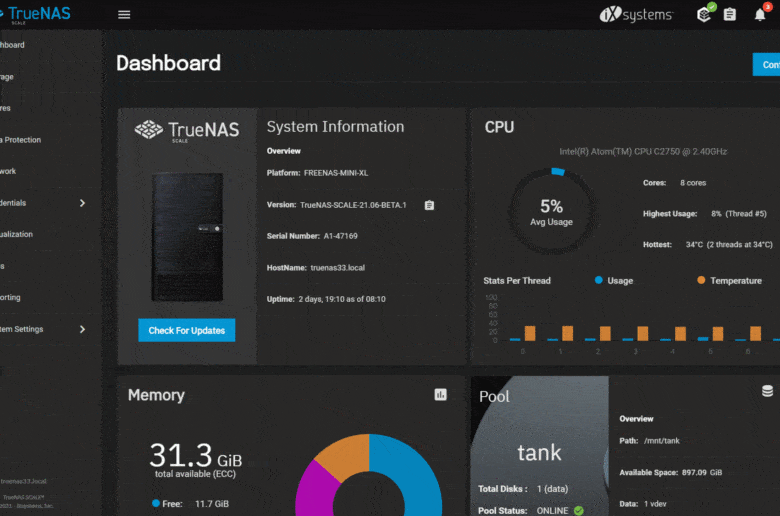This screenshot has height=516, width=780.
Task: Click the hostname truenas33.local
Action: (338, 268)
